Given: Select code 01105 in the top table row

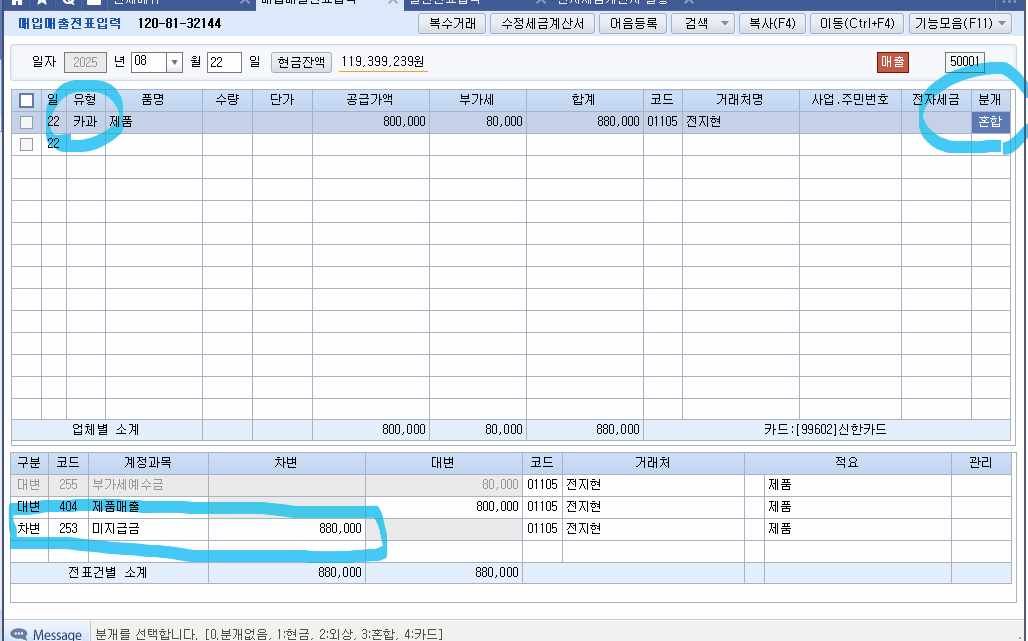Looking at the screenshot, I should click(x=662, y=122).
